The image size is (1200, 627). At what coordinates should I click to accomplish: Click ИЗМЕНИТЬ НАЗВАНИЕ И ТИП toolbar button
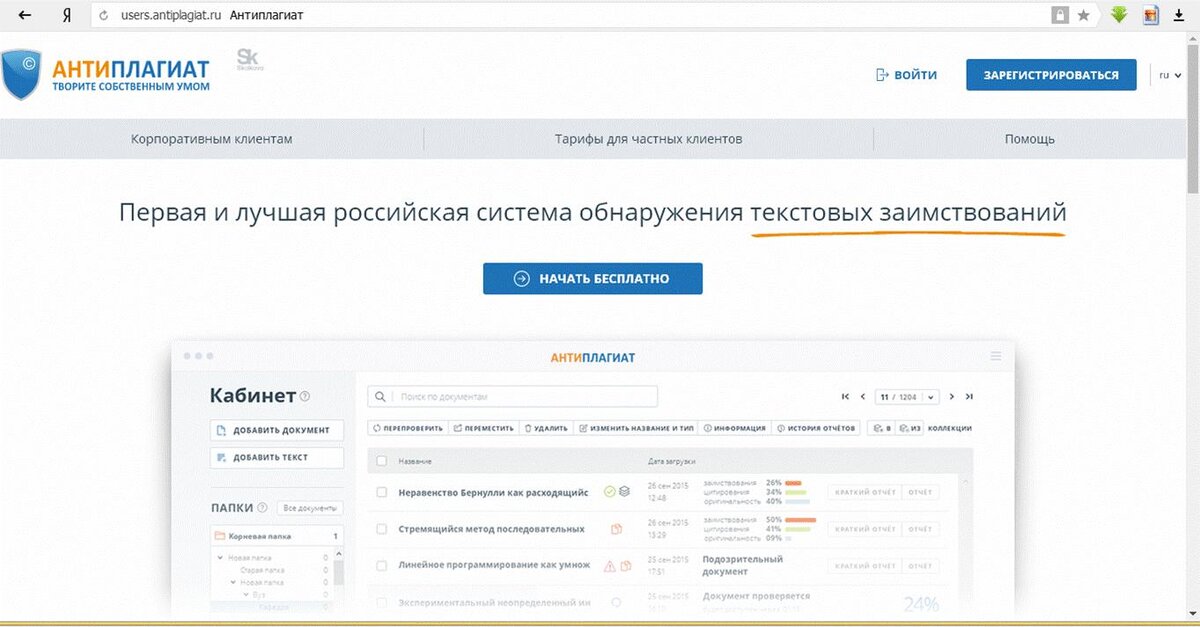coord(636,428)
